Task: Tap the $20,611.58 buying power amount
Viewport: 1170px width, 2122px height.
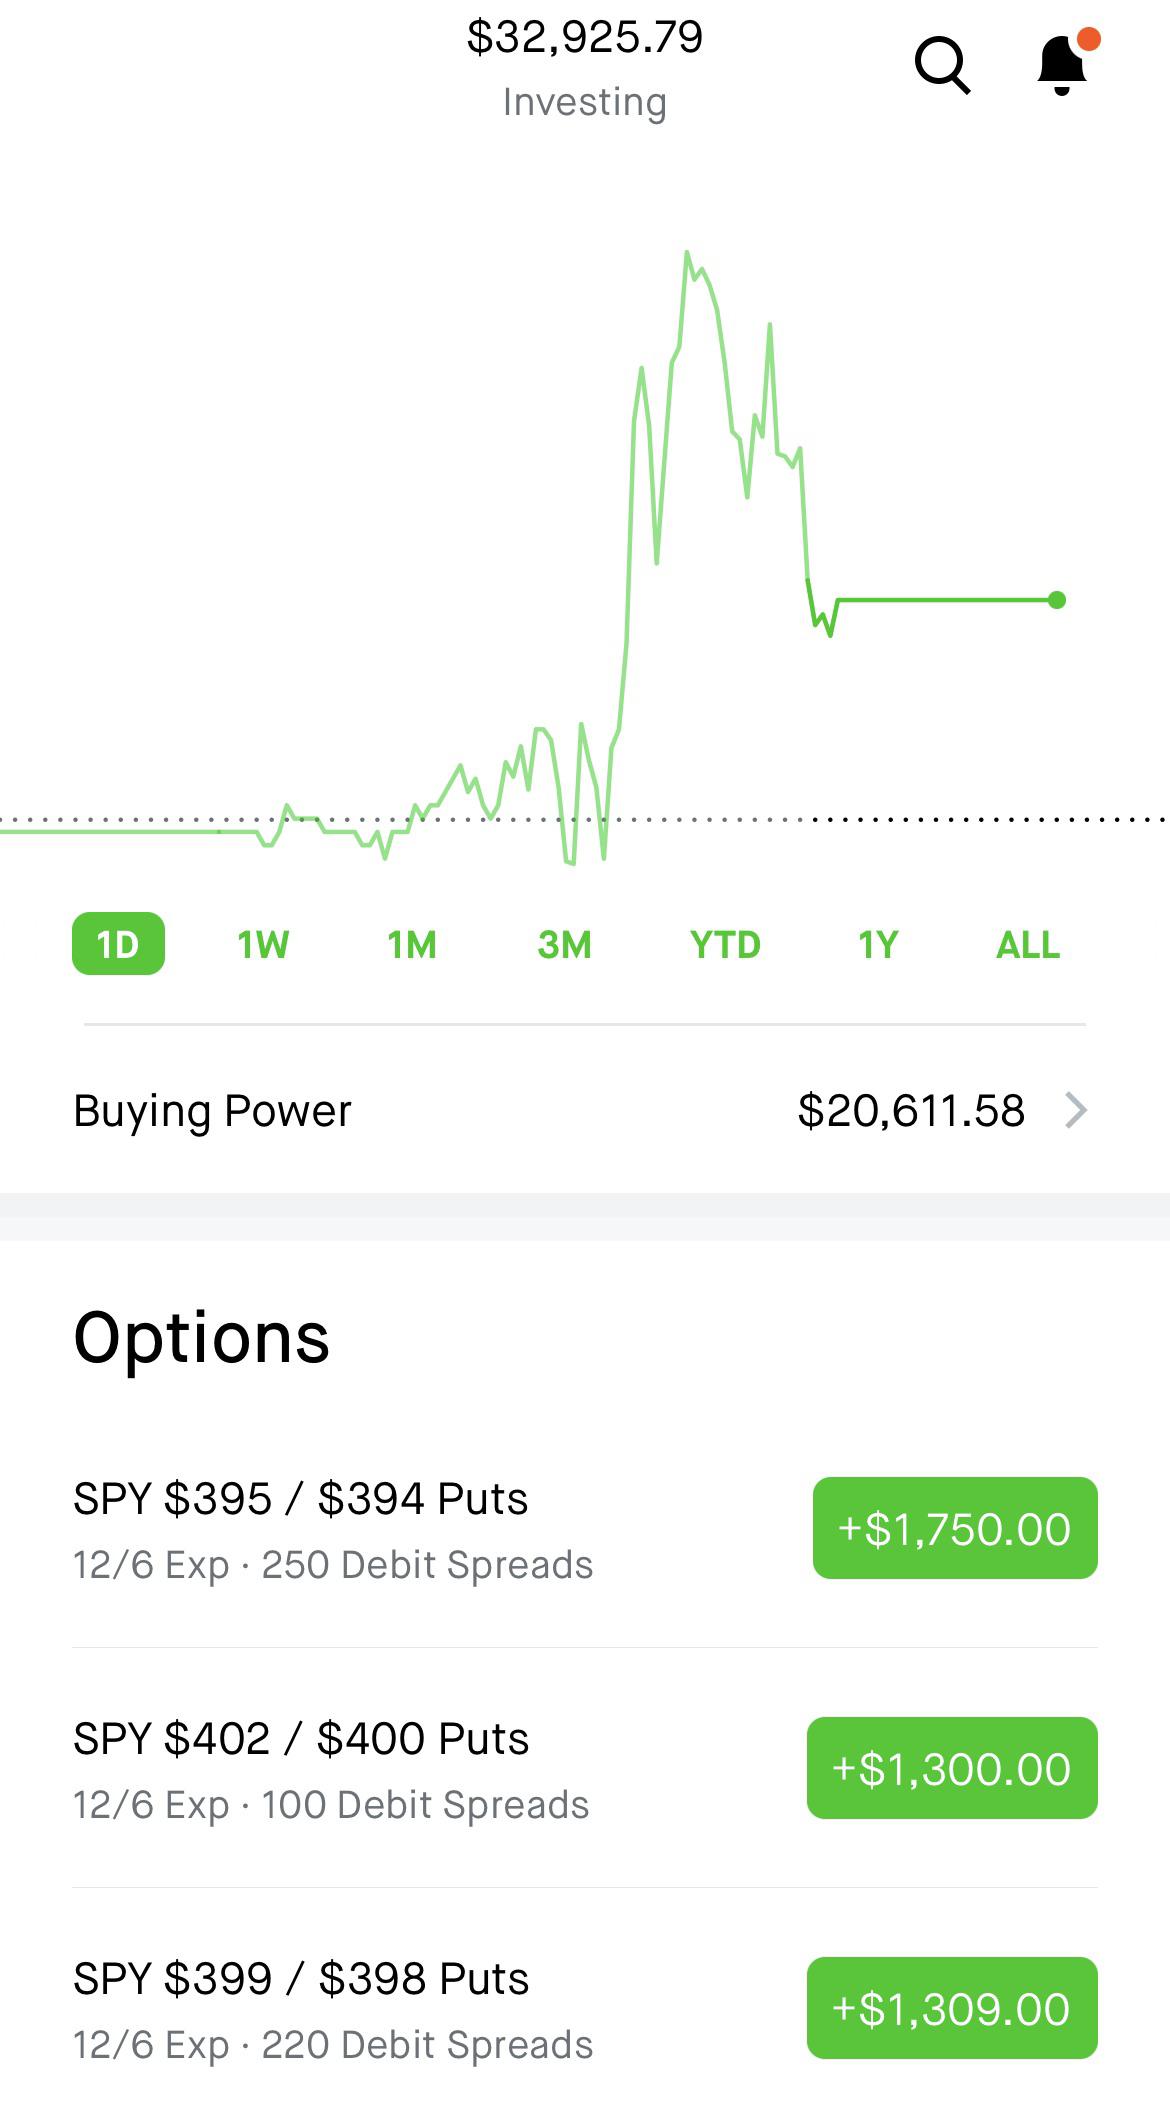Action: click(x=911, y=1111)
